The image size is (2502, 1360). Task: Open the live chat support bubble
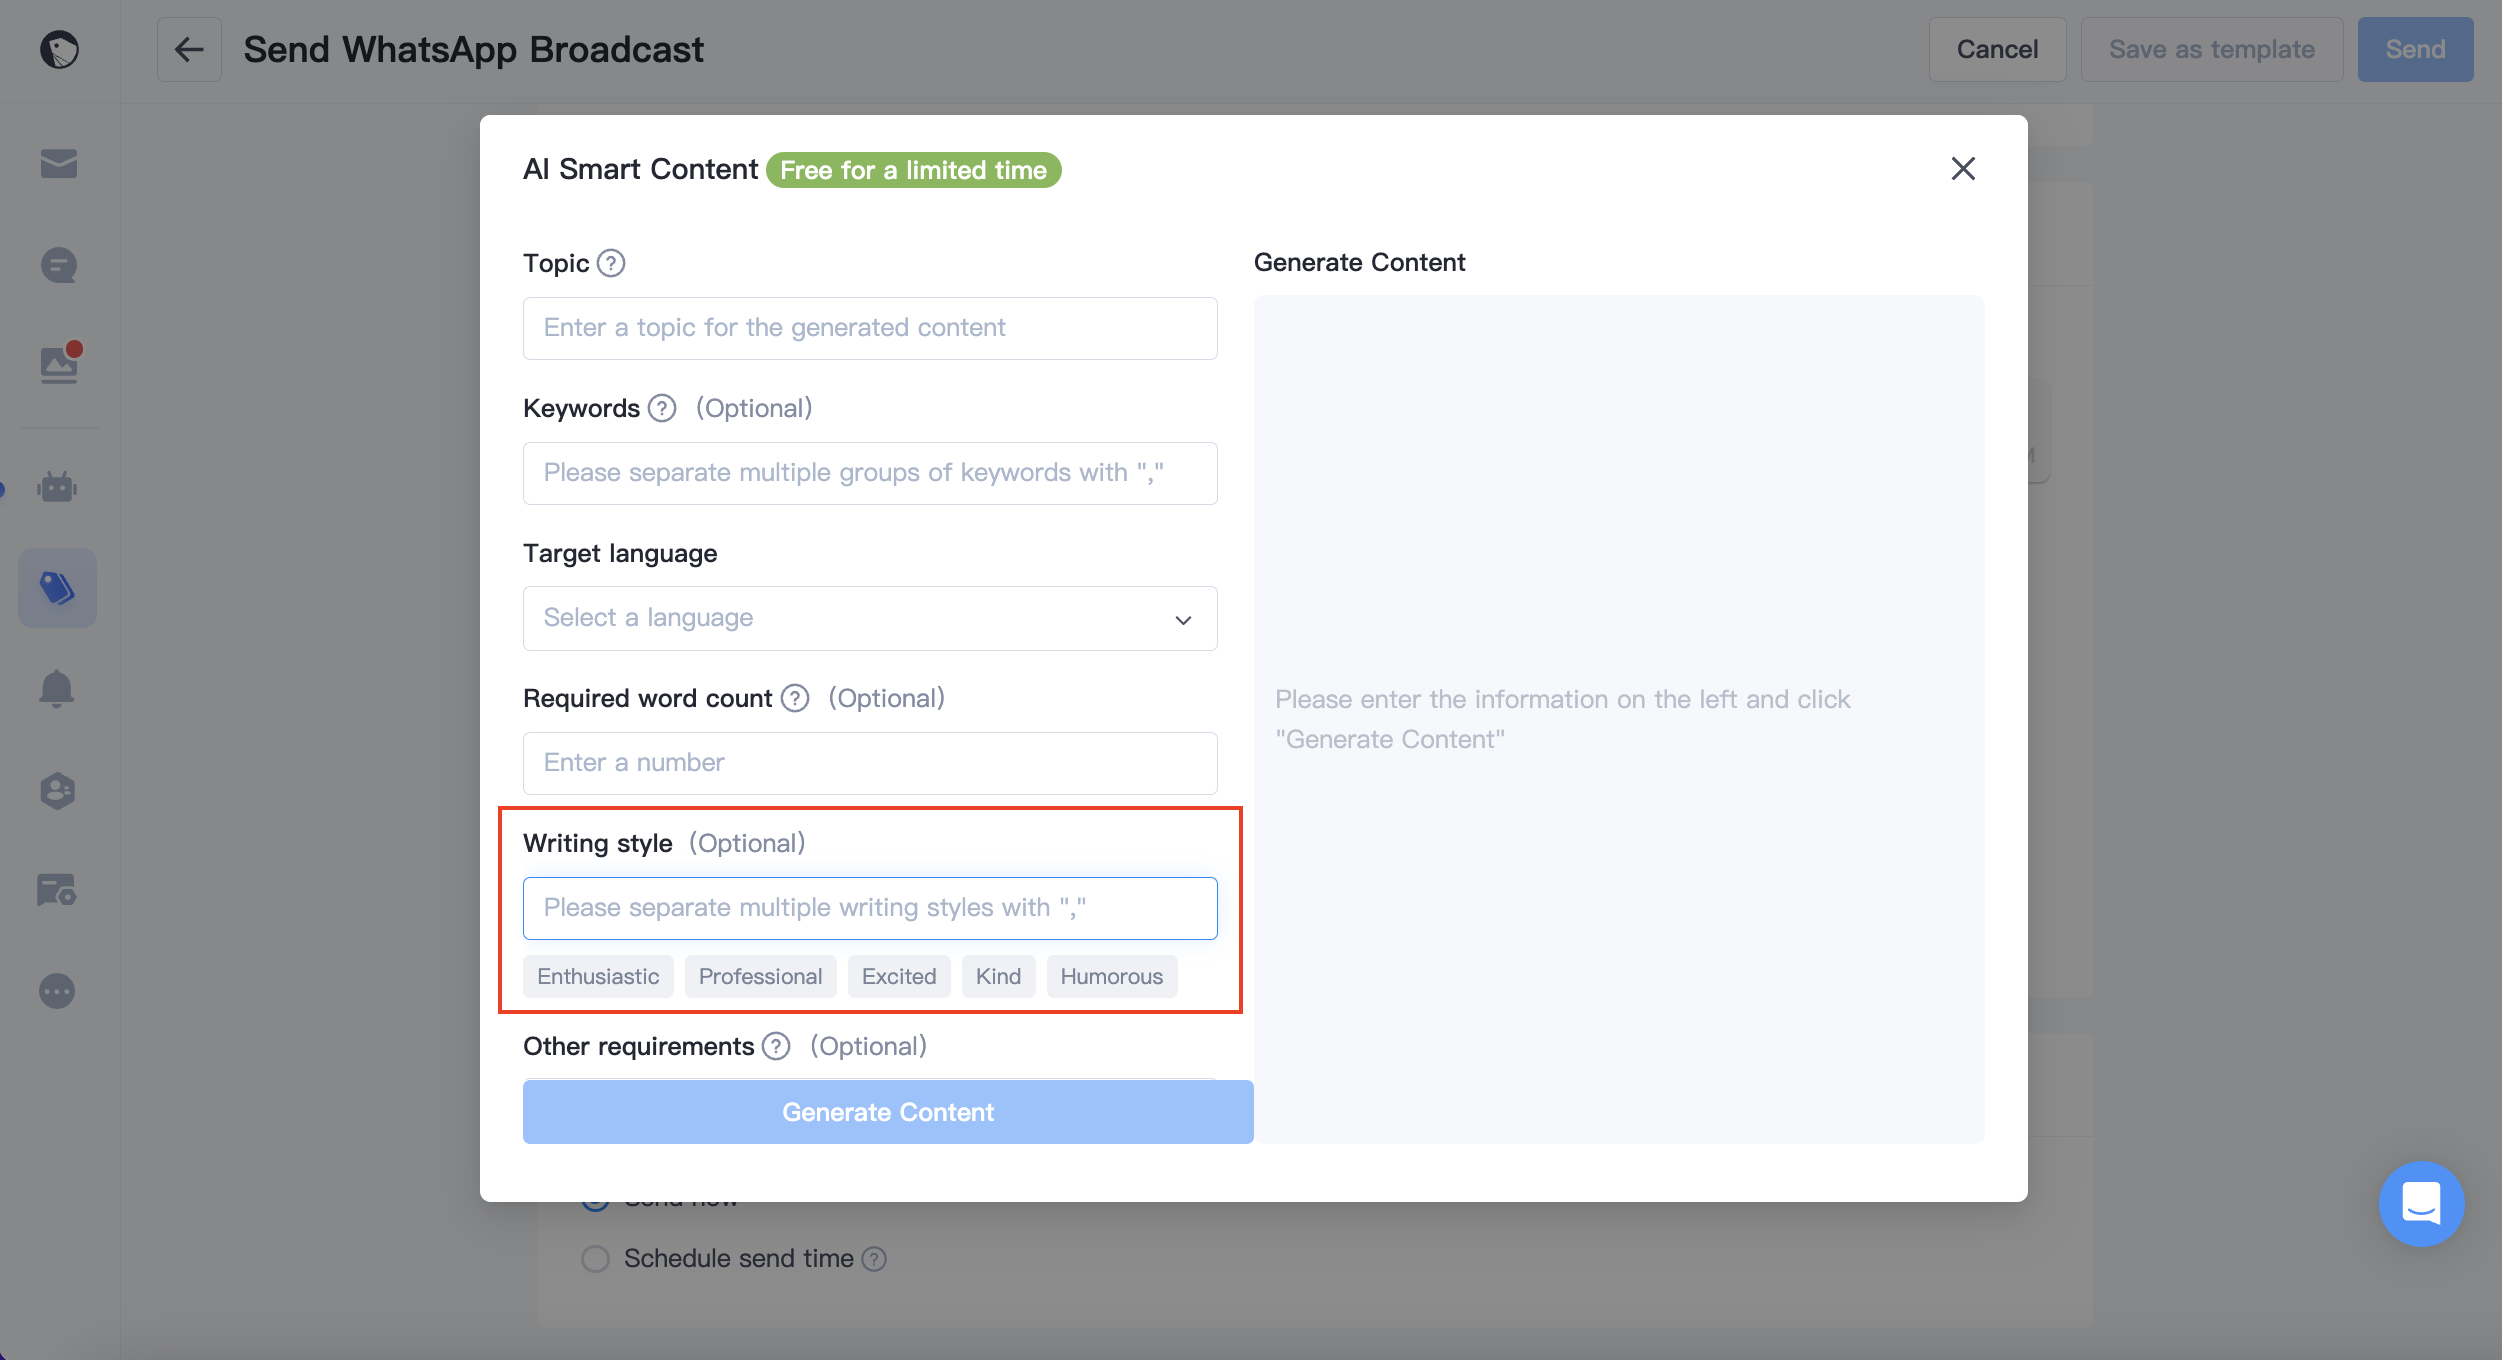click(2421, 1203)
